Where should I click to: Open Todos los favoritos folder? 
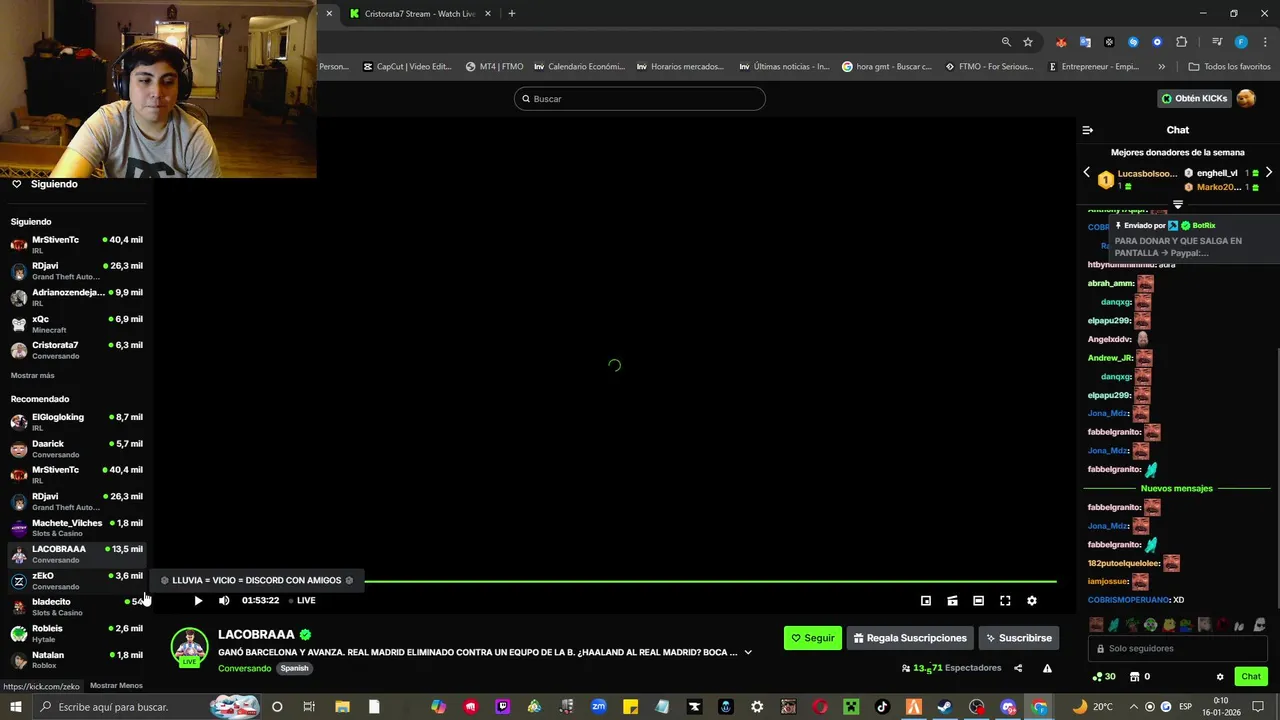pyautogui.click(x=1229, y=67)
